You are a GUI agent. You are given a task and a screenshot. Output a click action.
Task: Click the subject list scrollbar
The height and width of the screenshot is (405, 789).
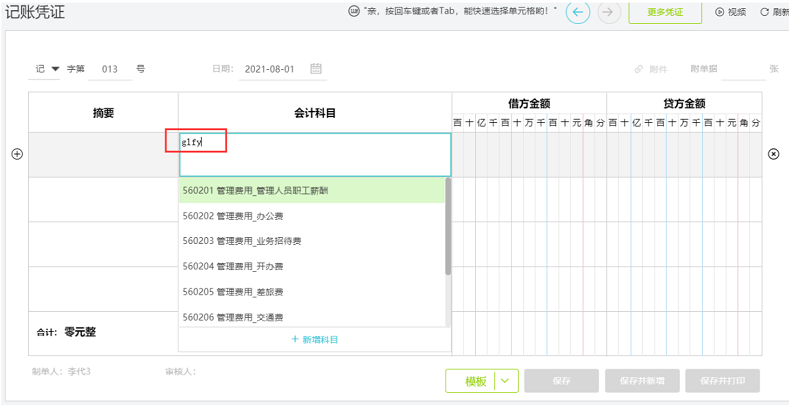(448, 226)
